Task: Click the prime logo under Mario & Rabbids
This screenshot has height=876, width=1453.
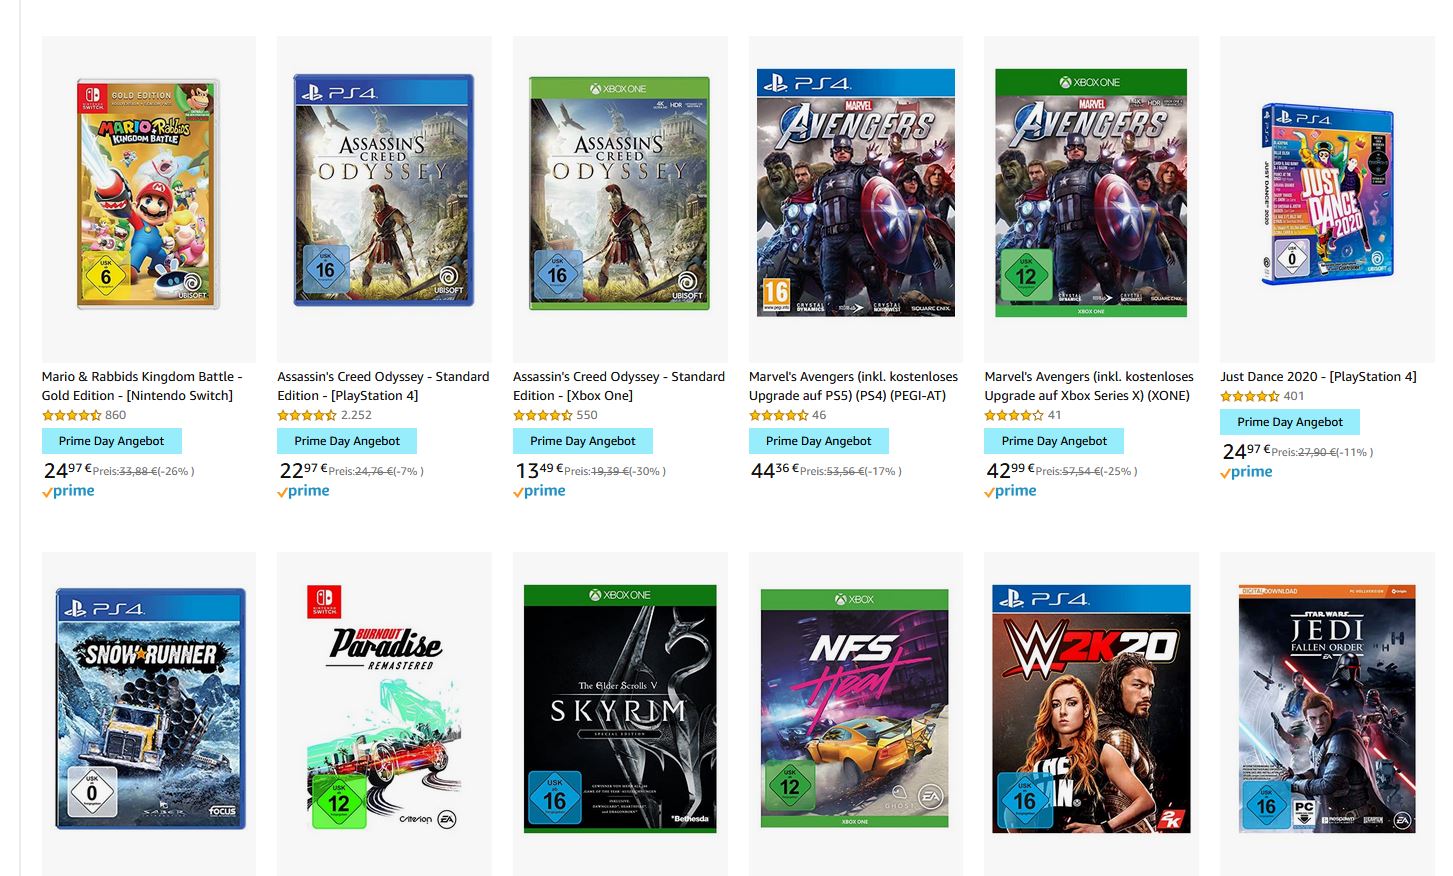Action: [68, 490]
